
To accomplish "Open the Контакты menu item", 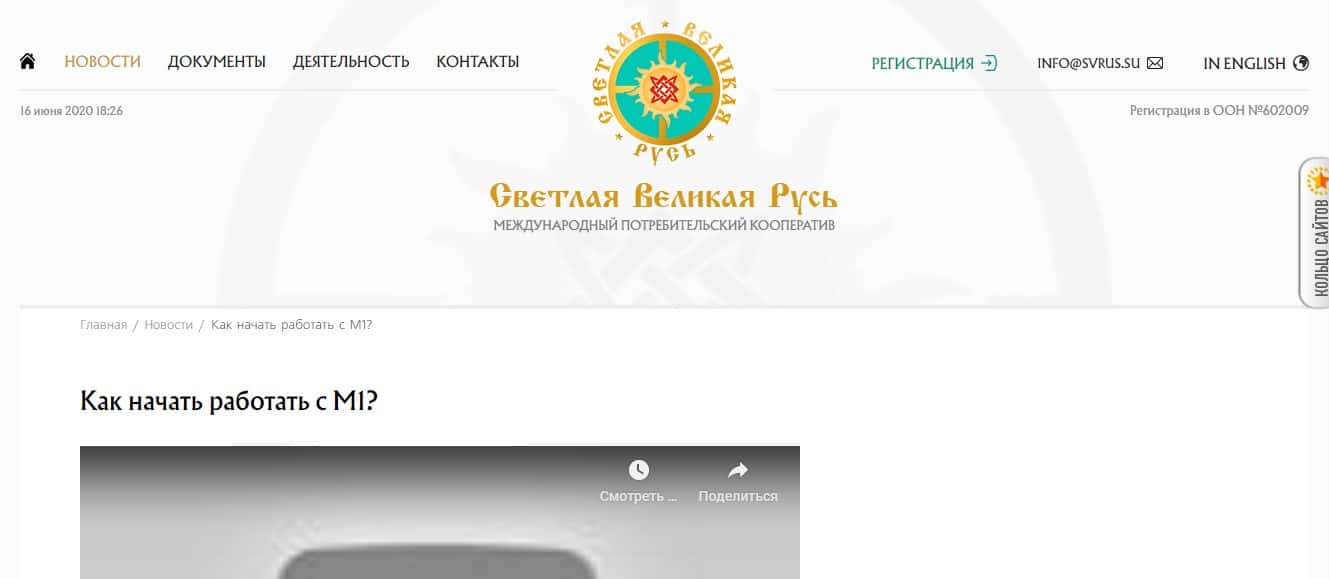I will [478, 62].
